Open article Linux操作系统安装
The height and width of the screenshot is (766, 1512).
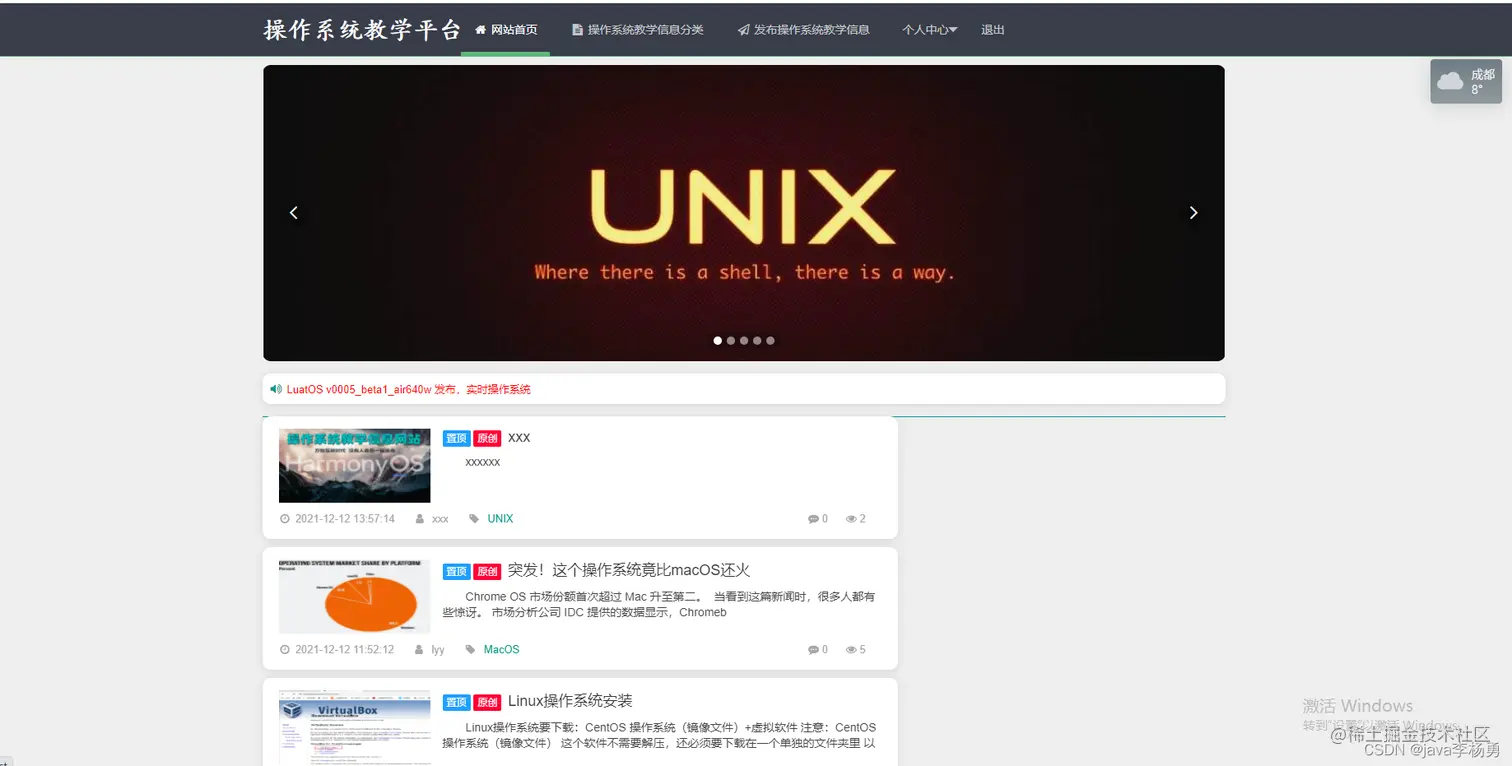[x=570, y=701]
